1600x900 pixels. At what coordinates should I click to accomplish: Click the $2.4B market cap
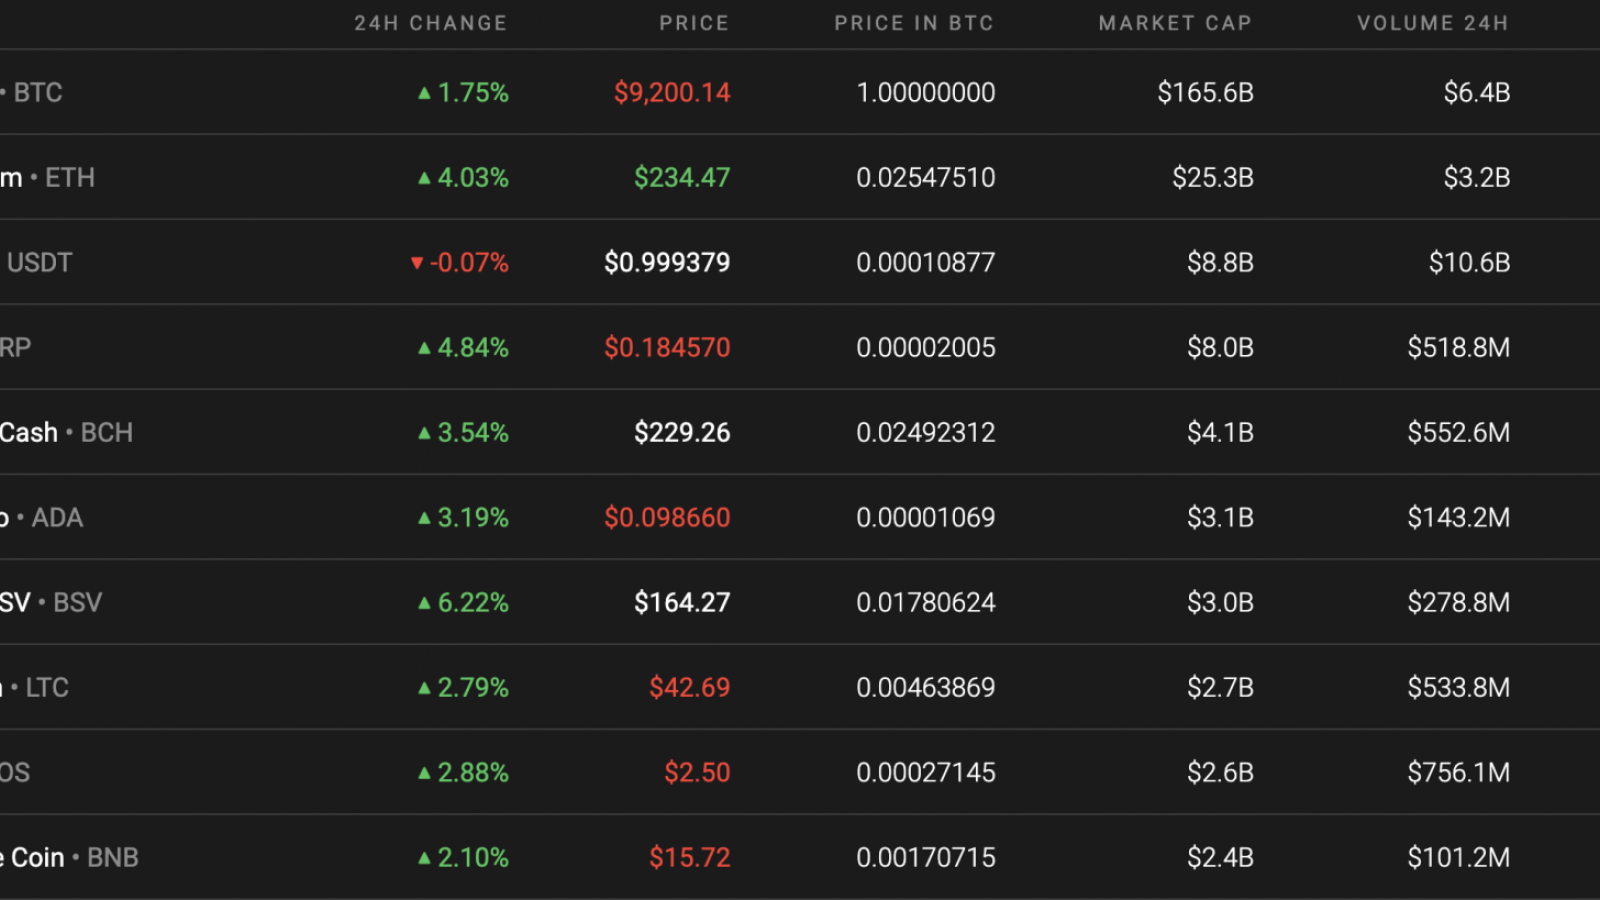1220,857
